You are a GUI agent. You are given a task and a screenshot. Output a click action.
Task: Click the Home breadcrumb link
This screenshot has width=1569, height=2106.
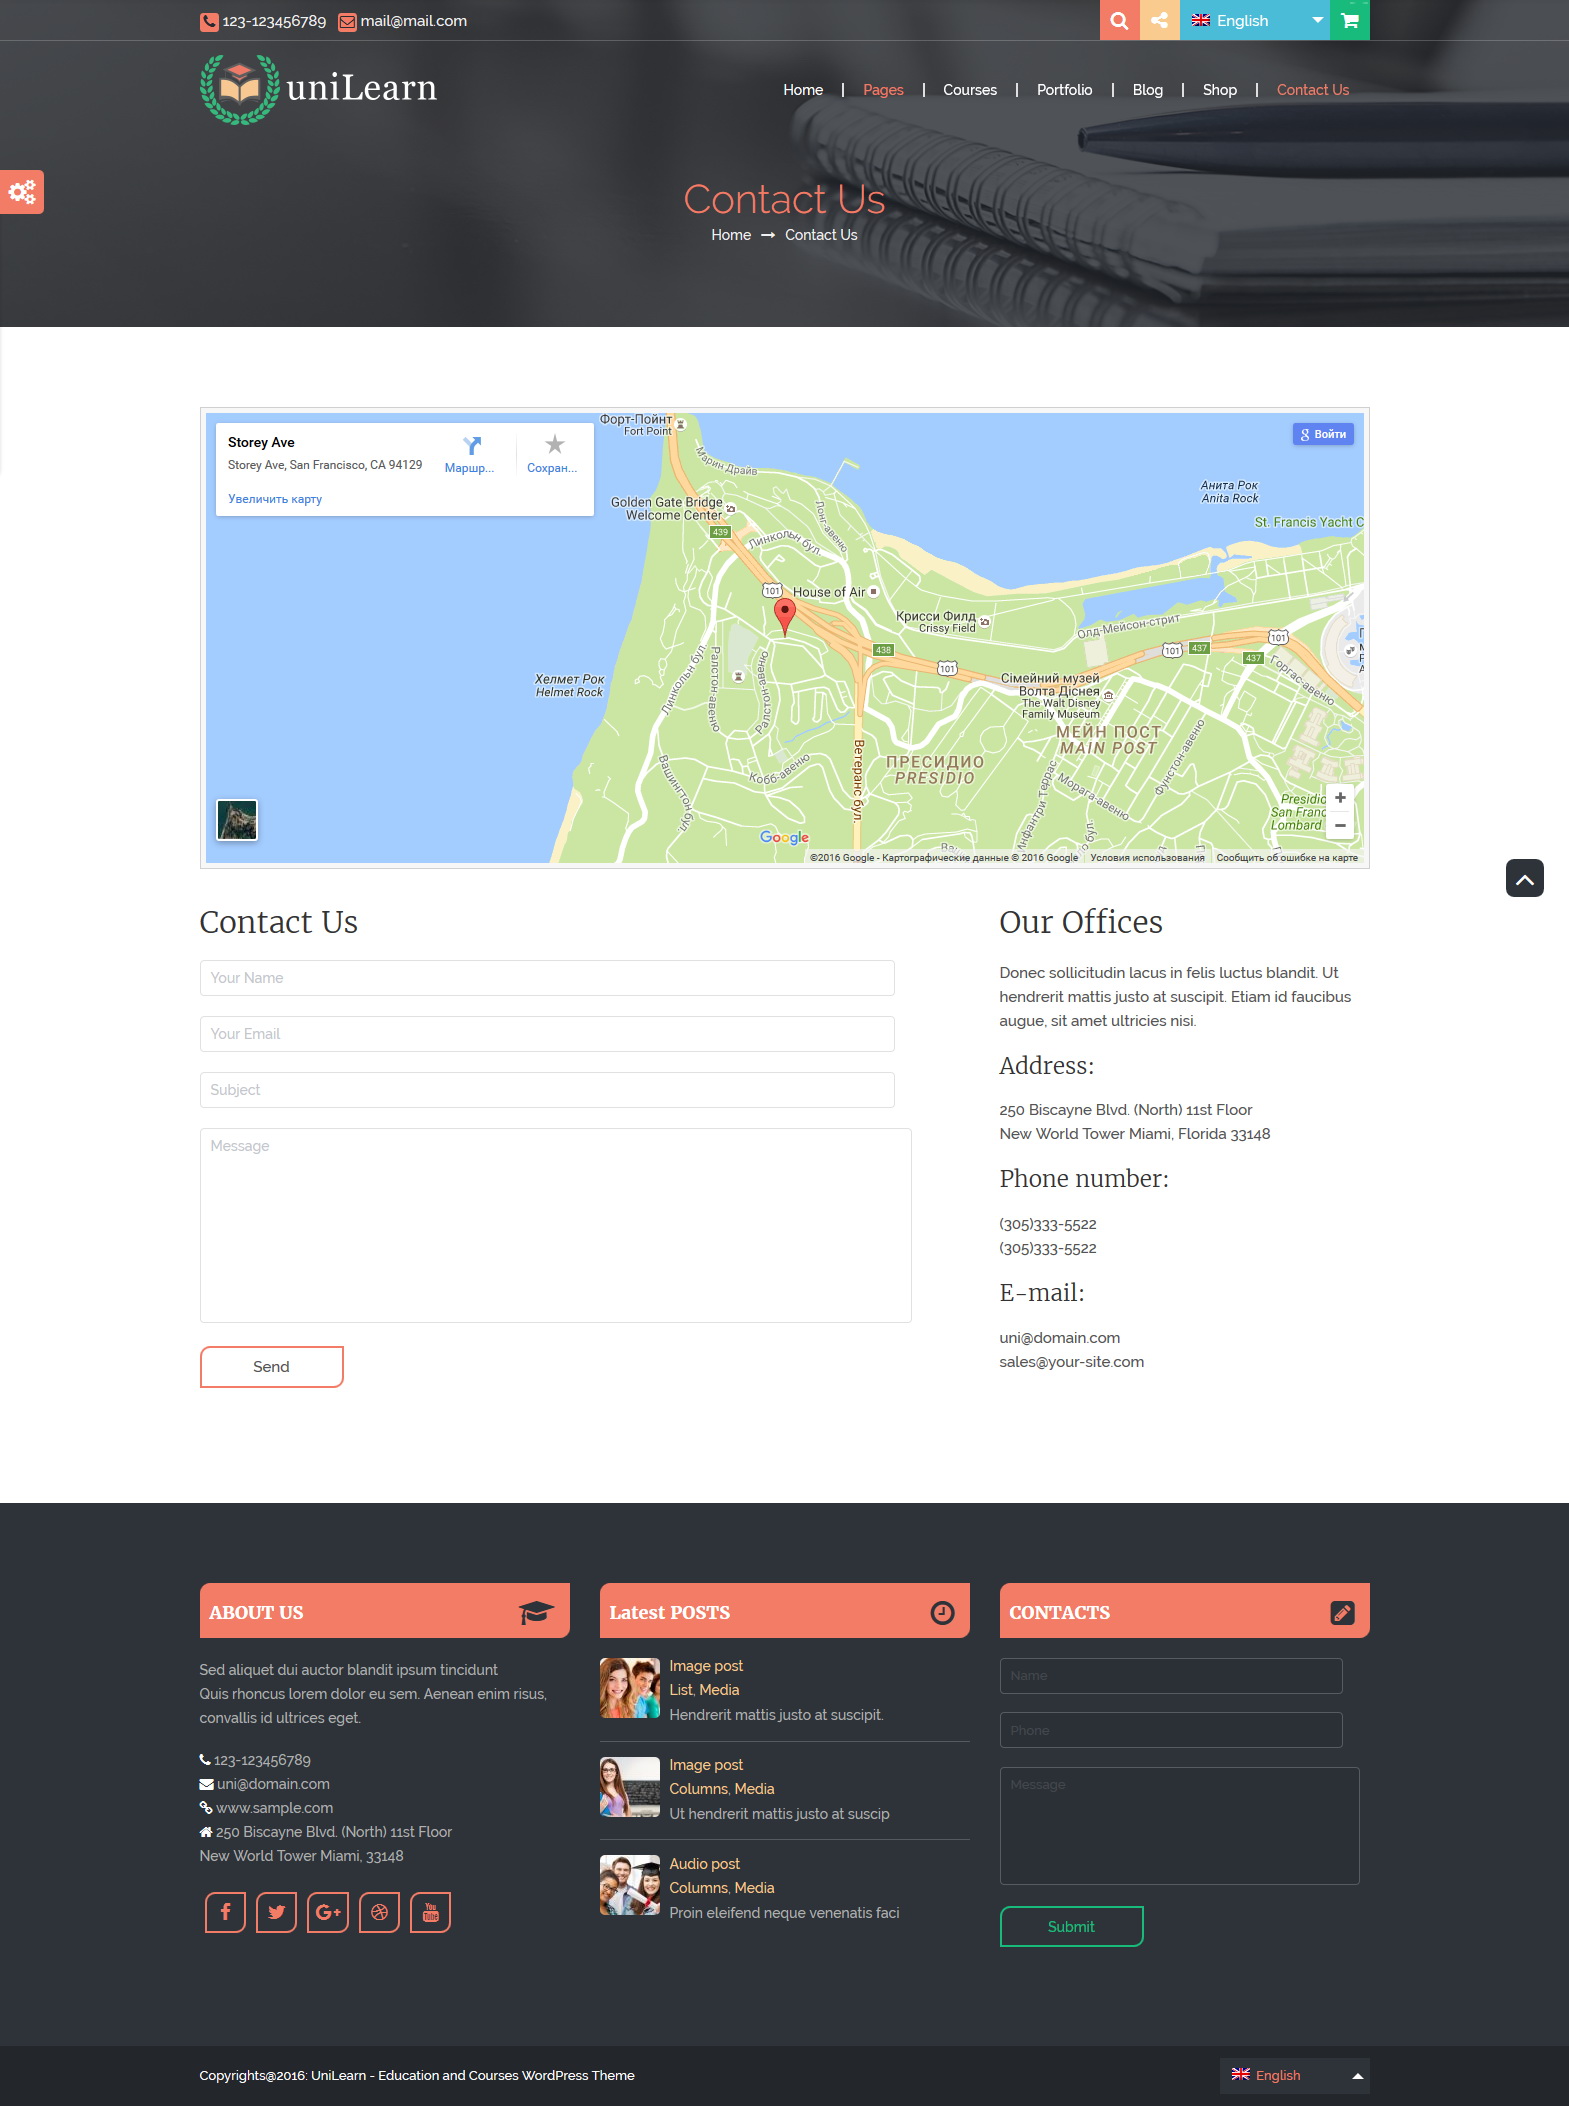(x=731, y=235)
